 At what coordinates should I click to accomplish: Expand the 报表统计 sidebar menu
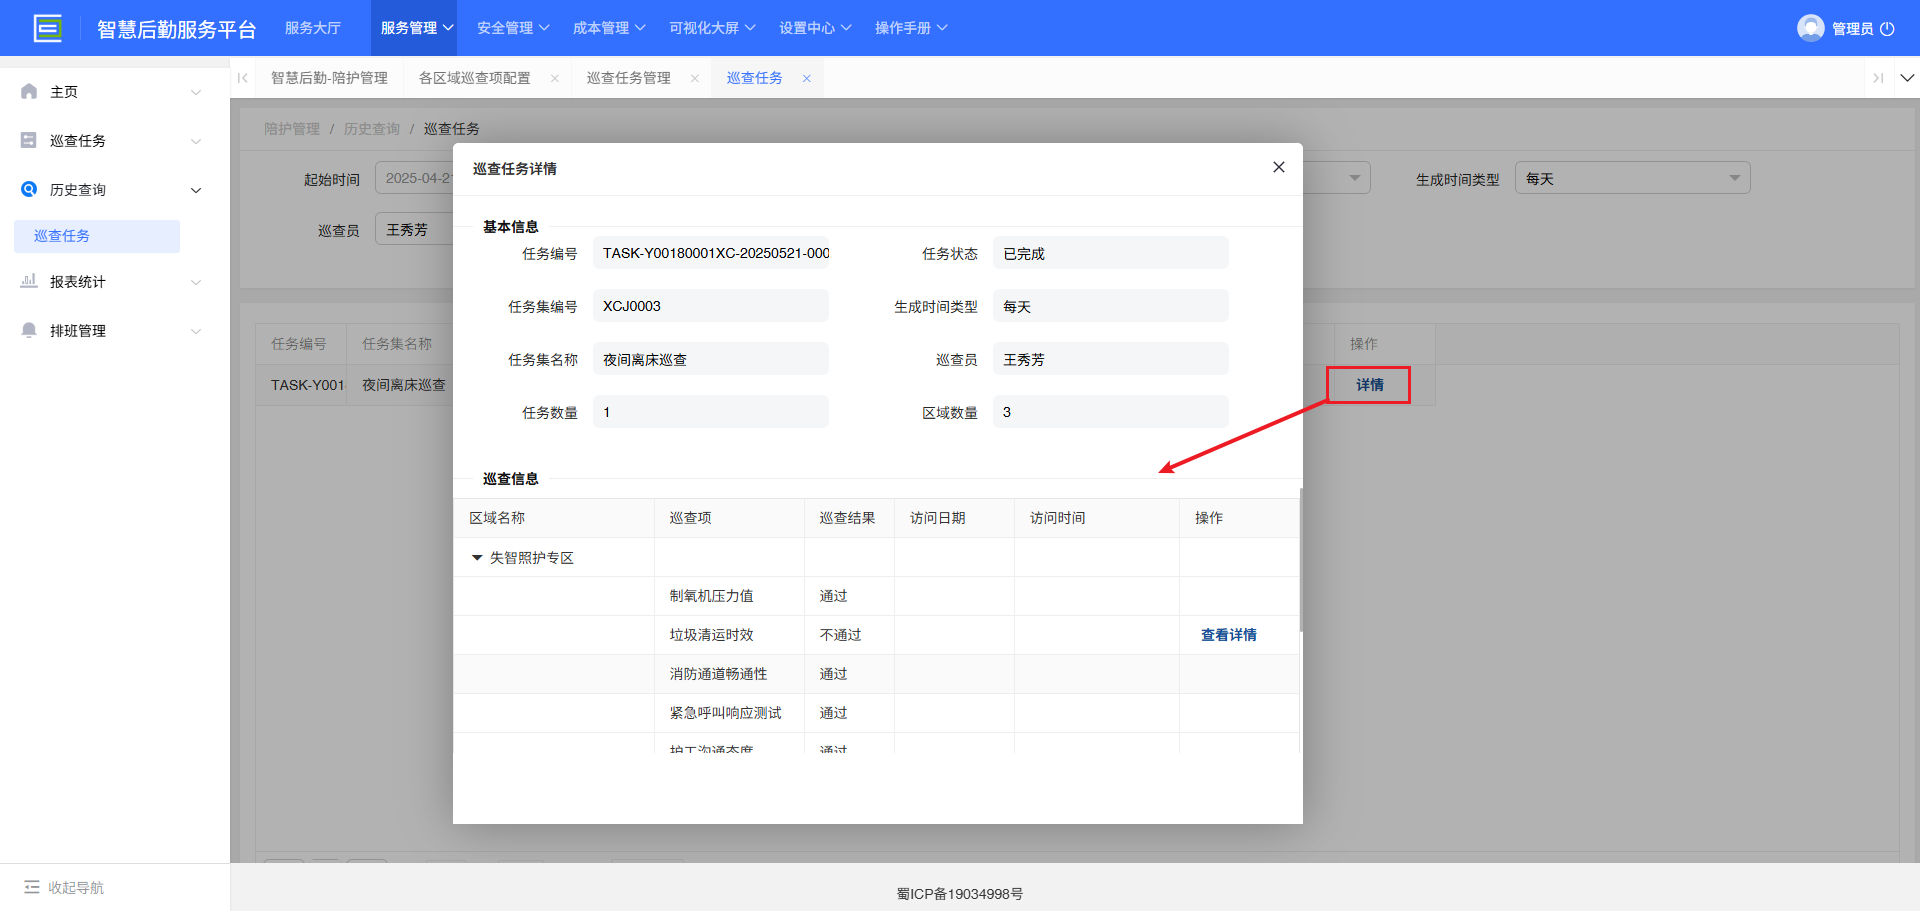(x=196, y=282)
